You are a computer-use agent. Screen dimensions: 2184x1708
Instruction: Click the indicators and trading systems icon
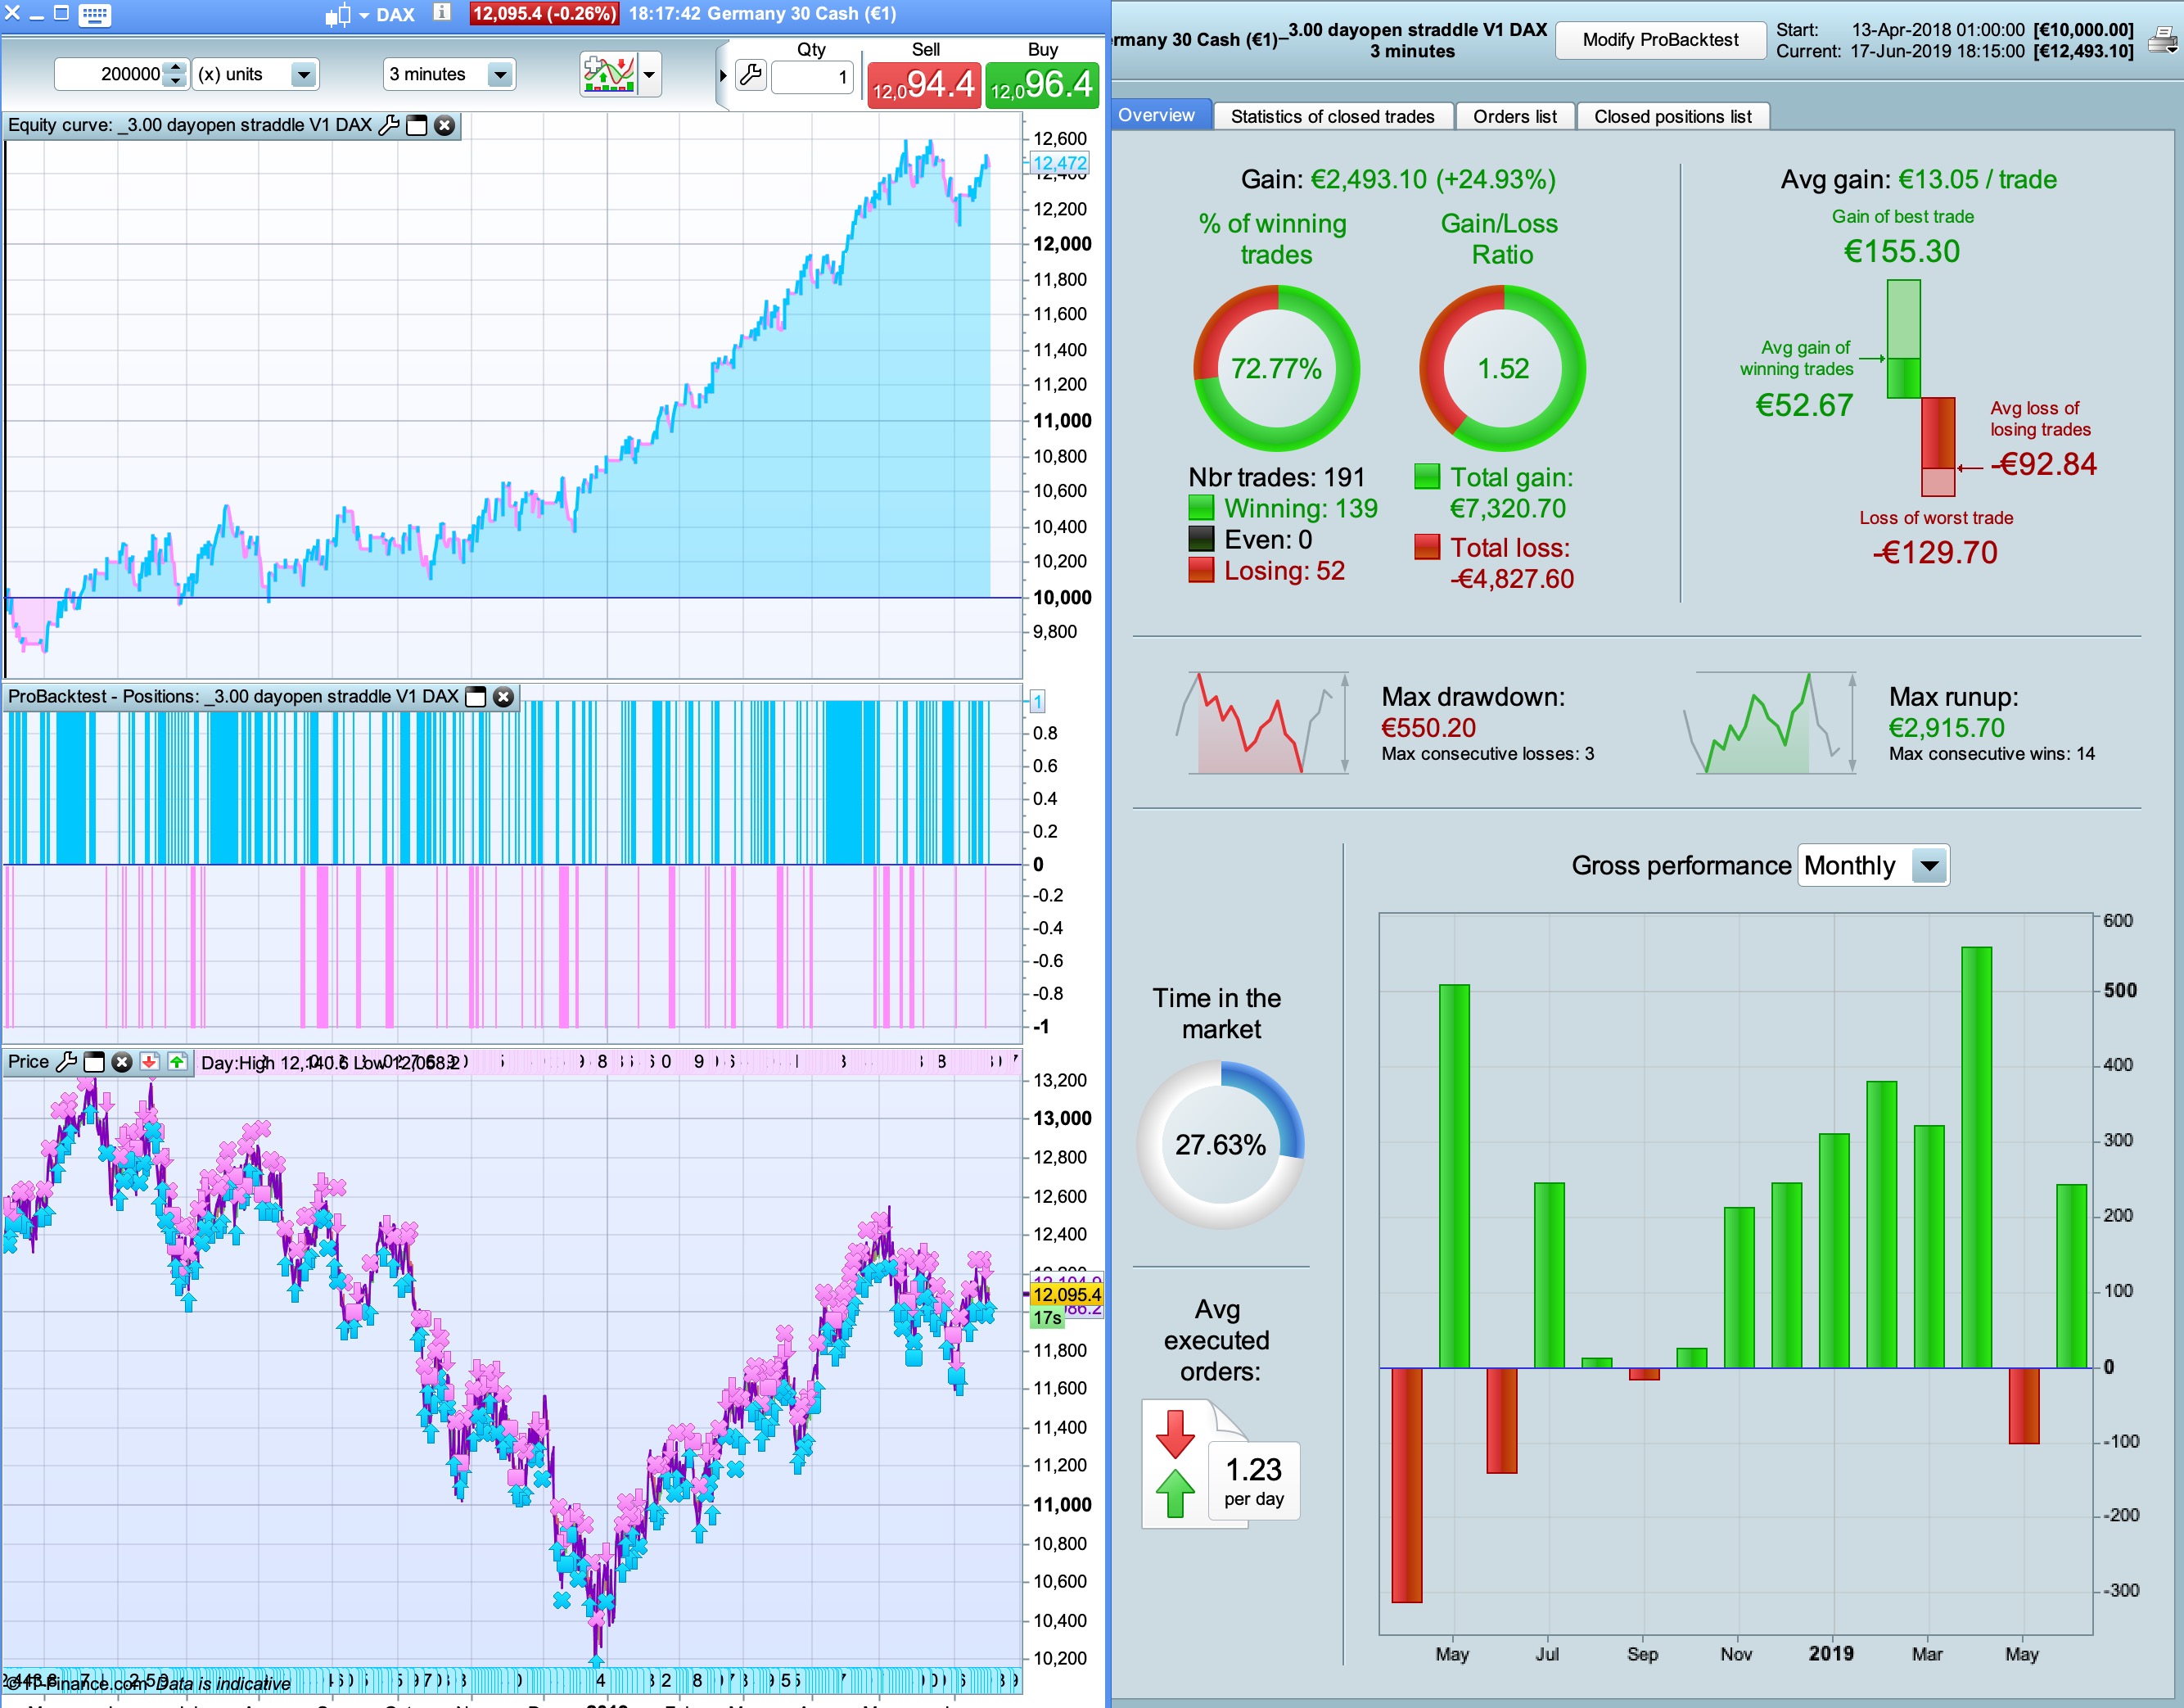coord(610,74)
